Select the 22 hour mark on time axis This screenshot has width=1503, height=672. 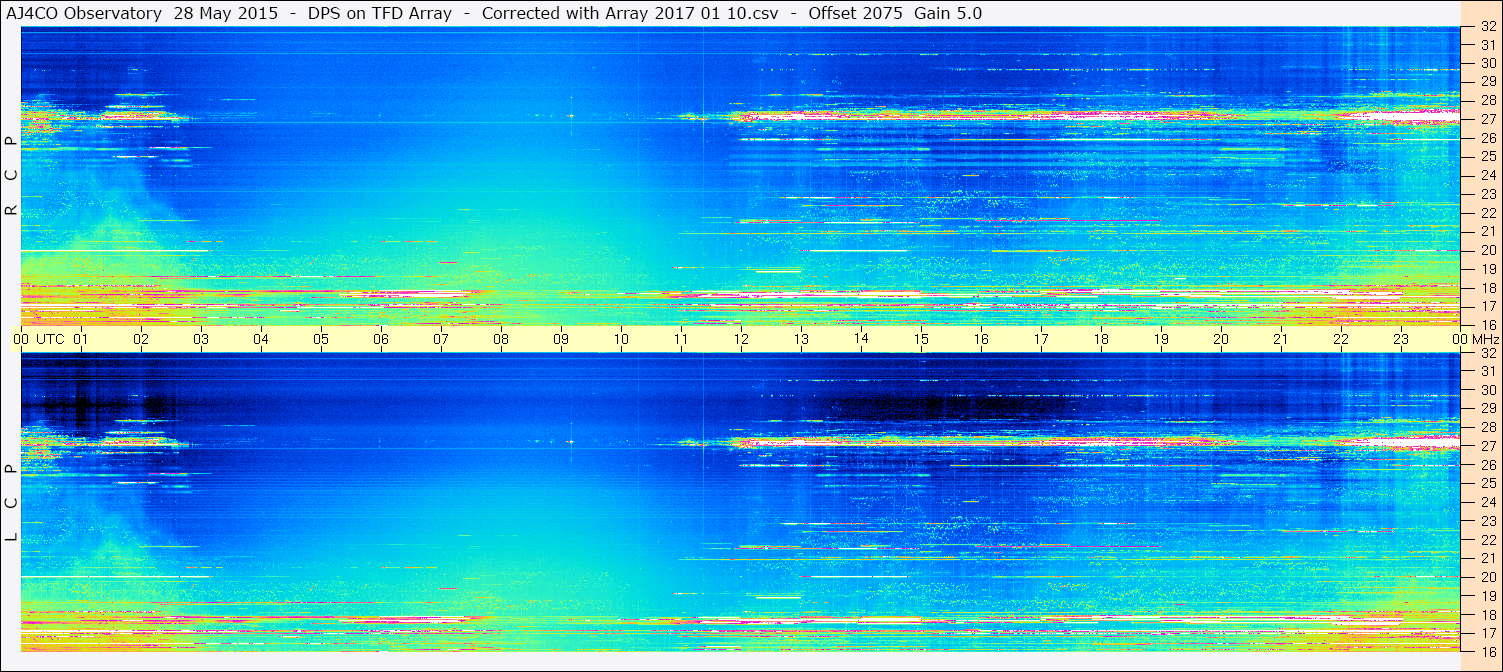[x=1341, y=340]
